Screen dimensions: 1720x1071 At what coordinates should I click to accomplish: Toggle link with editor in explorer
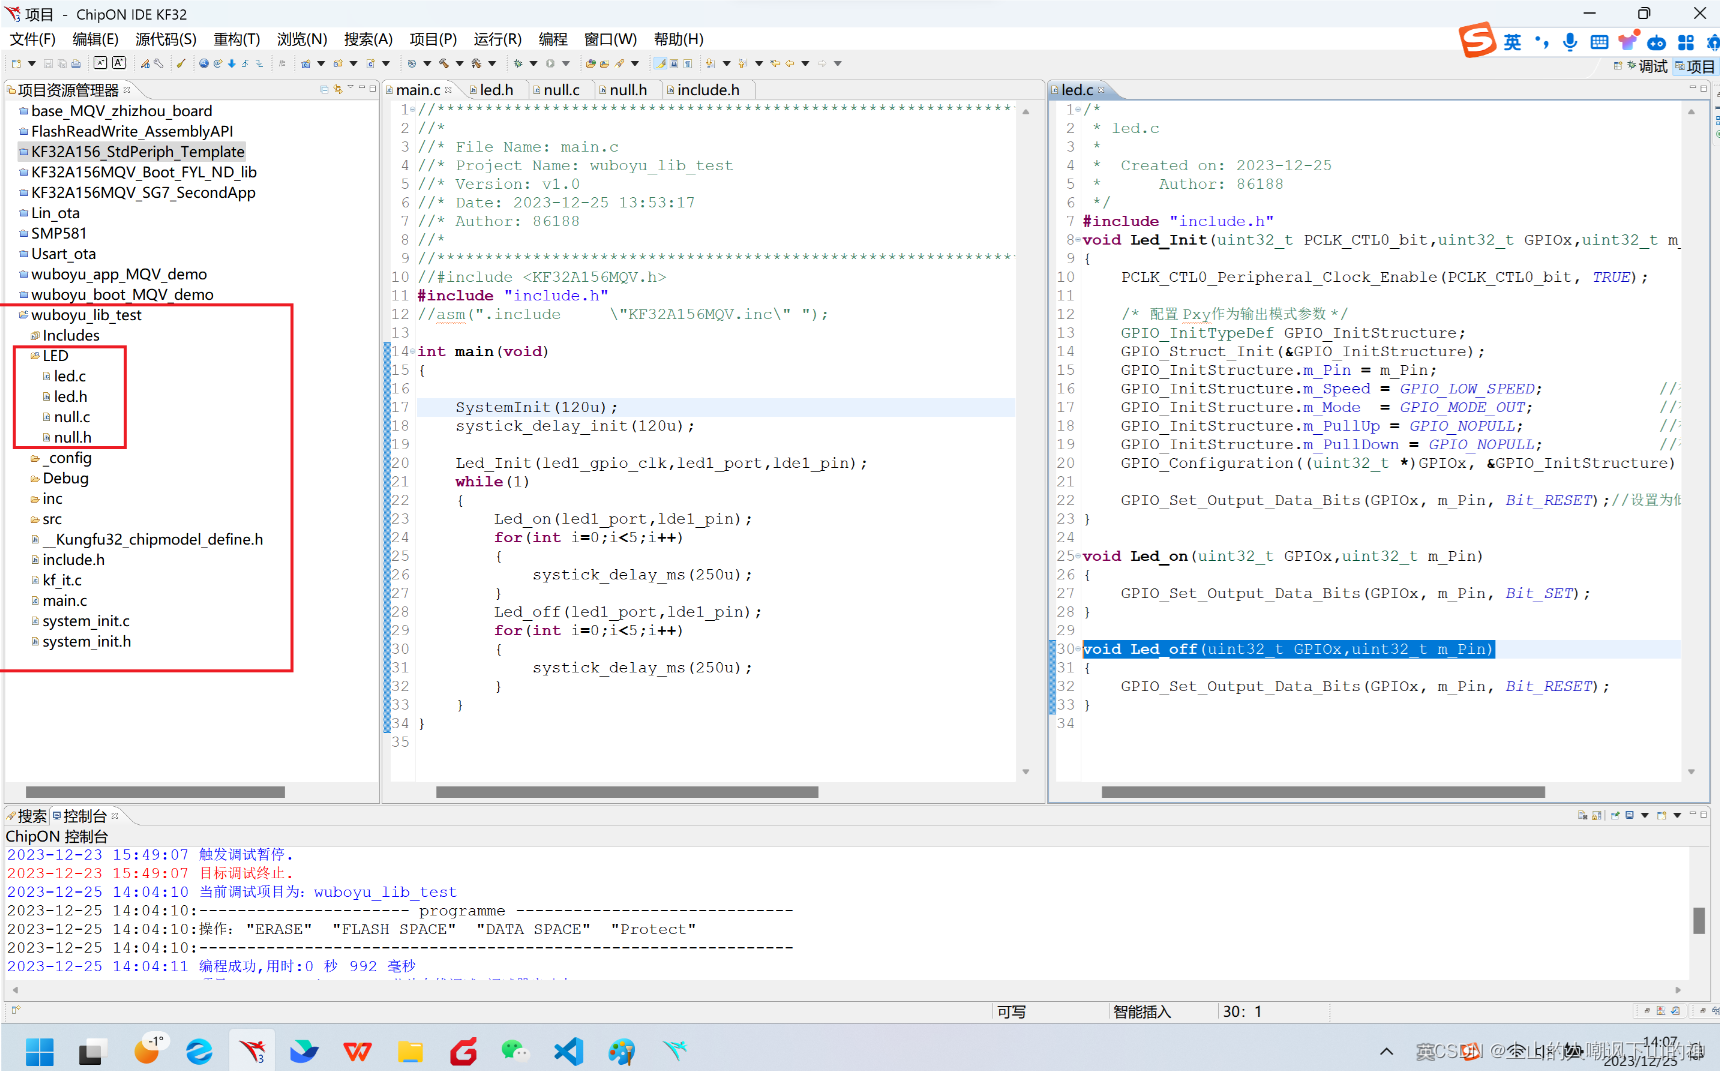coord(338,89)
